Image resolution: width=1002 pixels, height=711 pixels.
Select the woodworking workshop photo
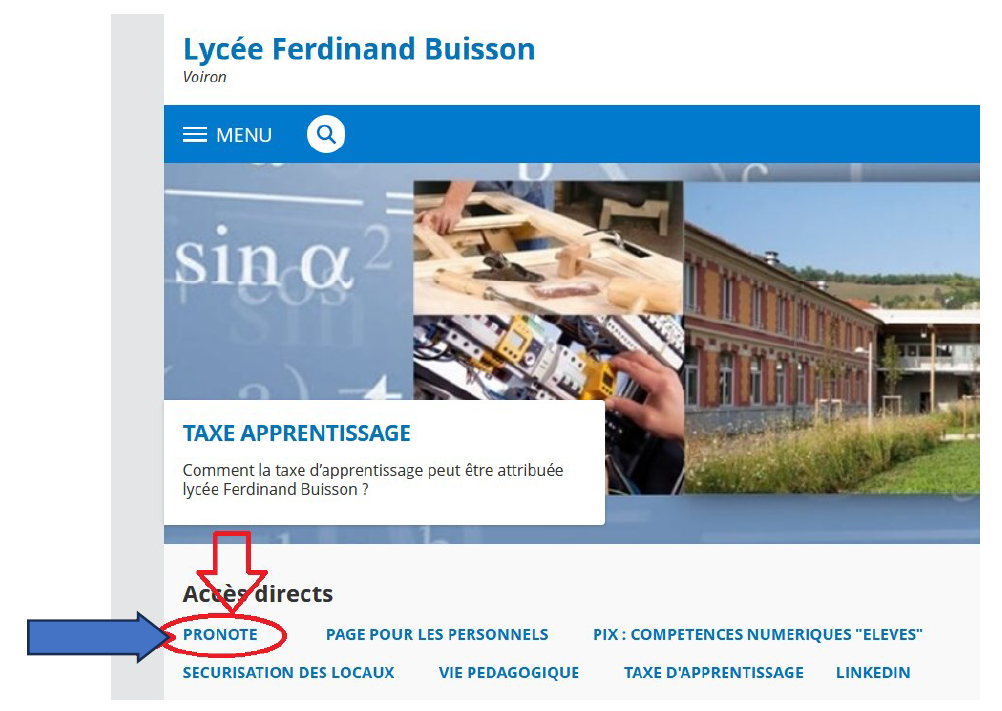click(548, 248)
